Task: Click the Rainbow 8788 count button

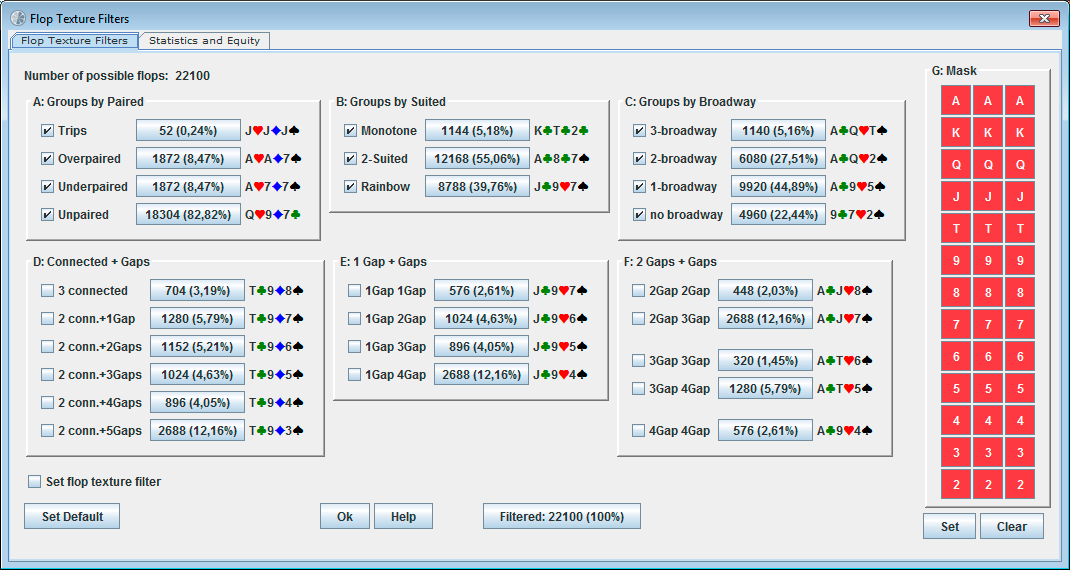Action: click(478, 186)
